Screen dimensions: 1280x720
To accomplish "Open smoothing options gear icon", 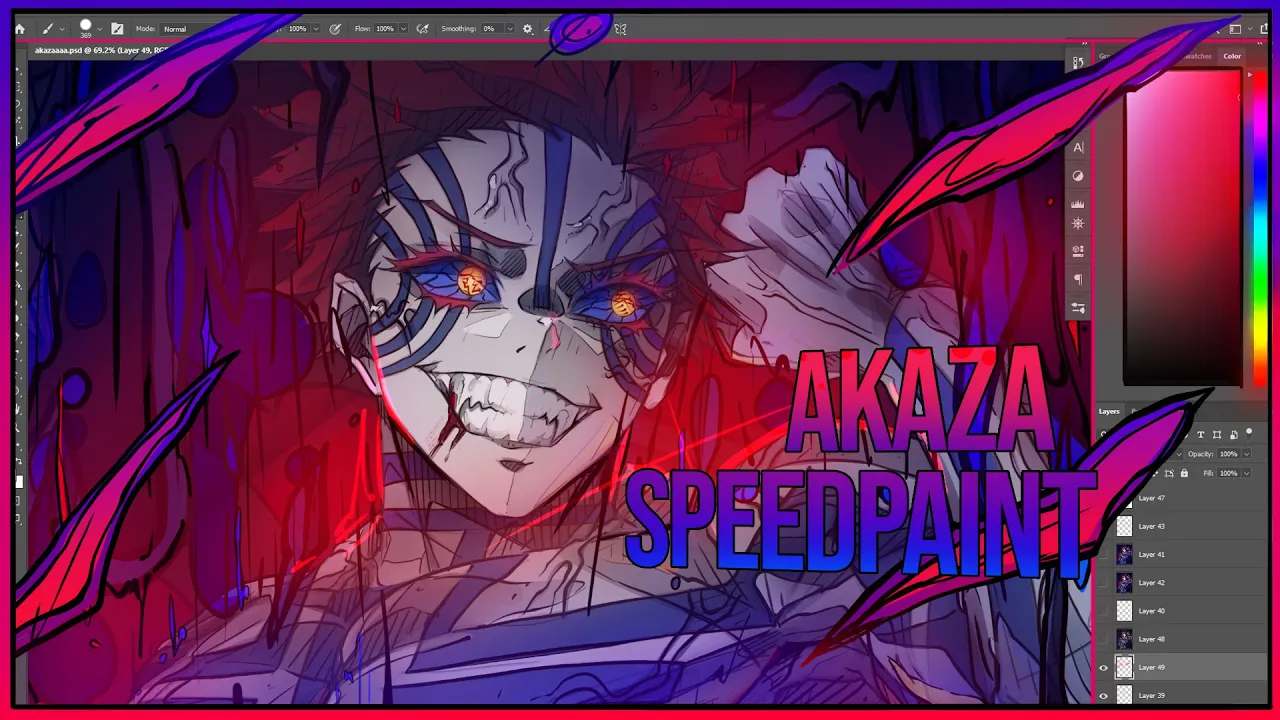I will click(x=528, y=29).
